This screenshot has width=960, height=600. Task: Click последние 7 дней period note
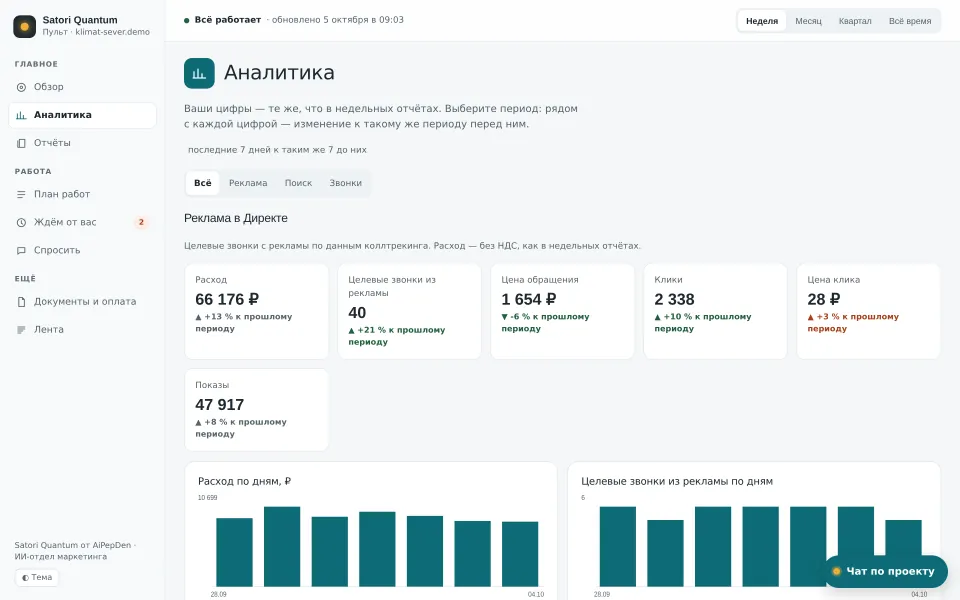point(277,149)
